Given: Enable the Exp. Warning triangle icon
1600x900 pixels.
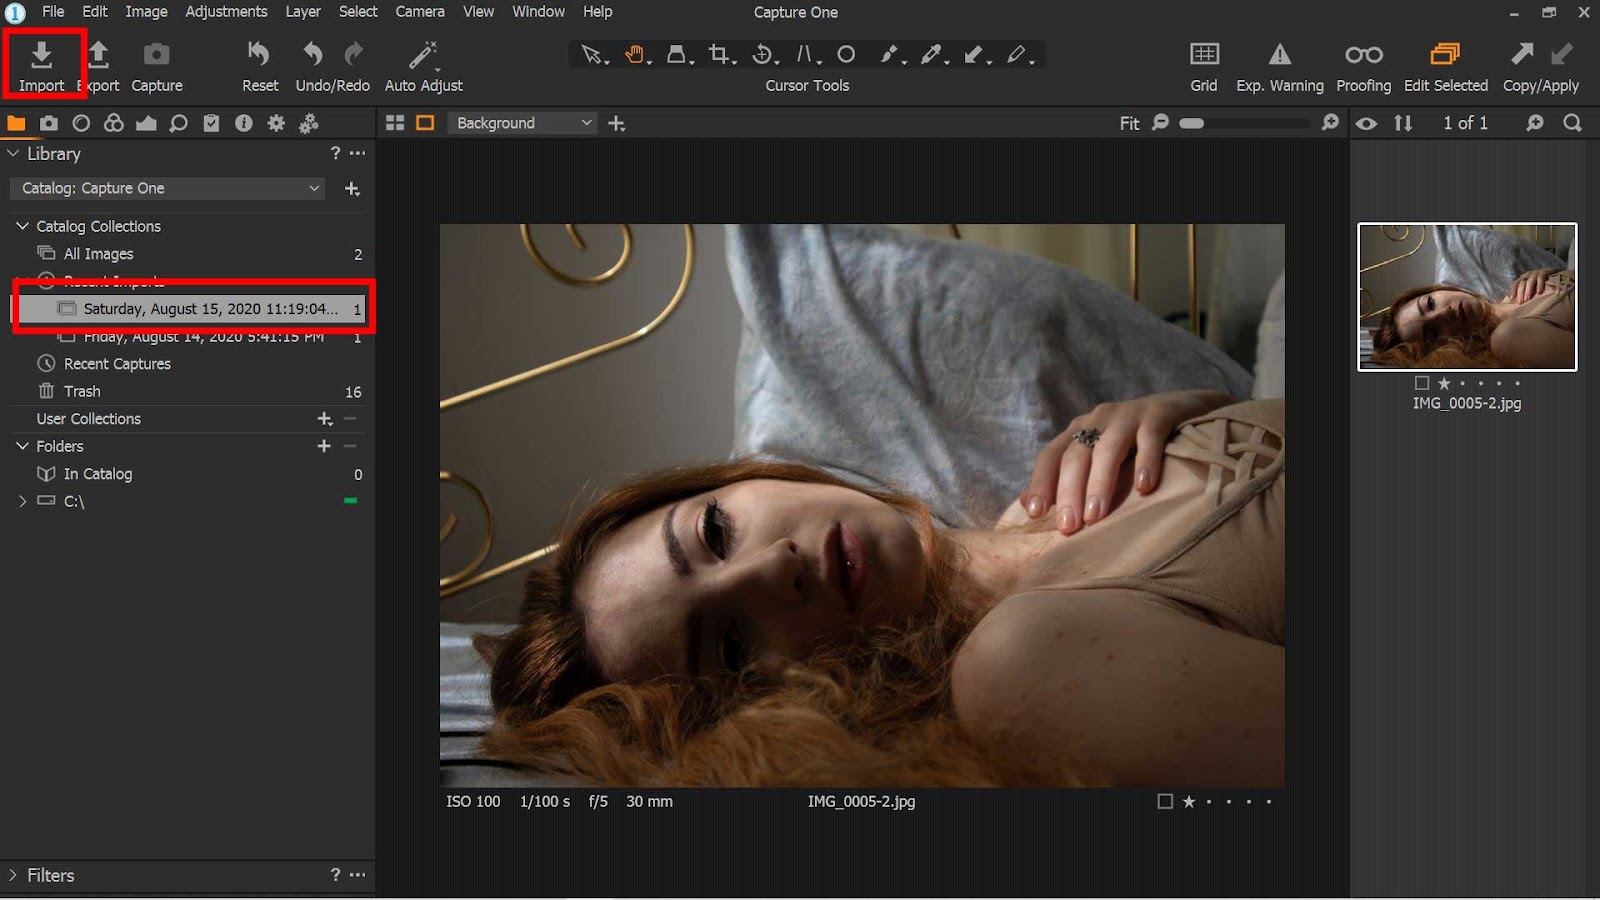Looking at the screenshot, I should tap(1279, 55).
